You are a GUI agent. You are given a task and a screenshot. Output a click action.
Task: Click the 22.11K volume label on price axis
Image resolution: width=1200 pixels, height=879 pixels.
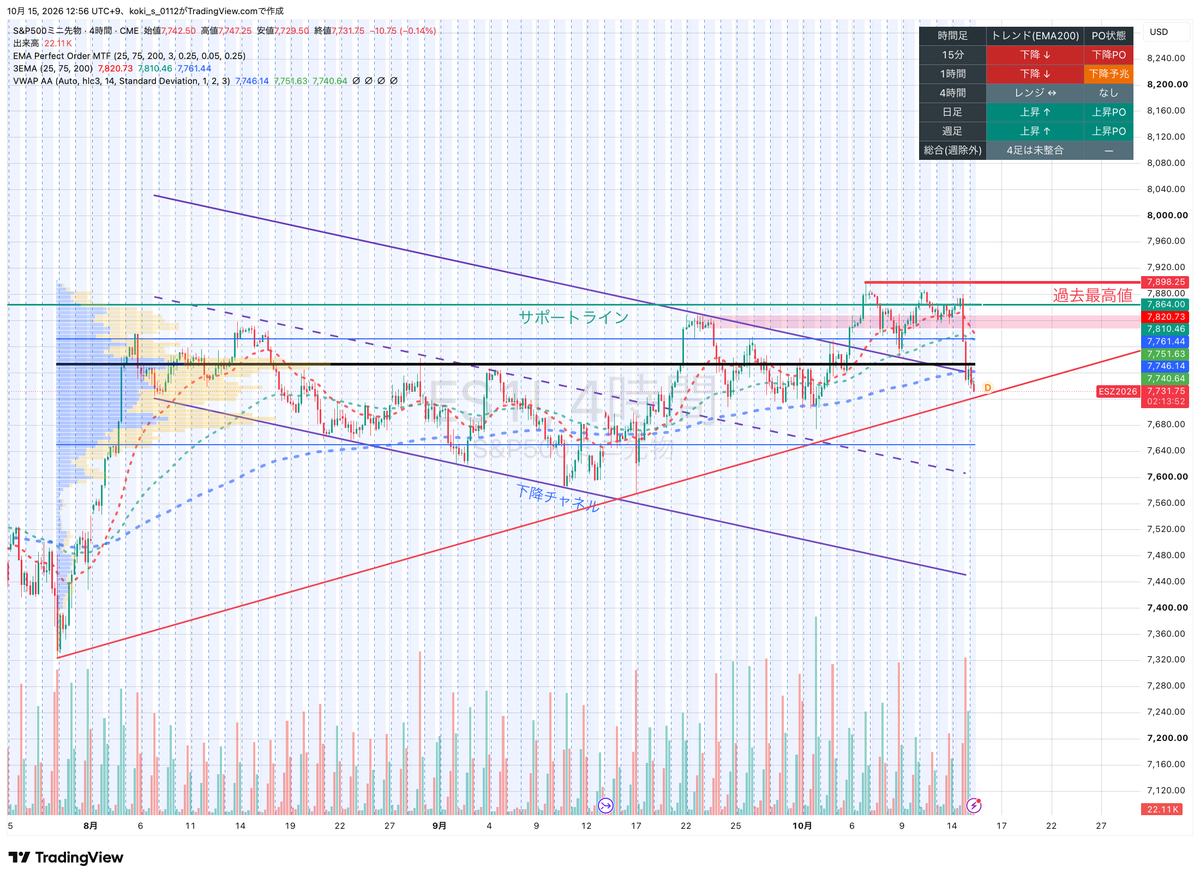coord(1164,809)
